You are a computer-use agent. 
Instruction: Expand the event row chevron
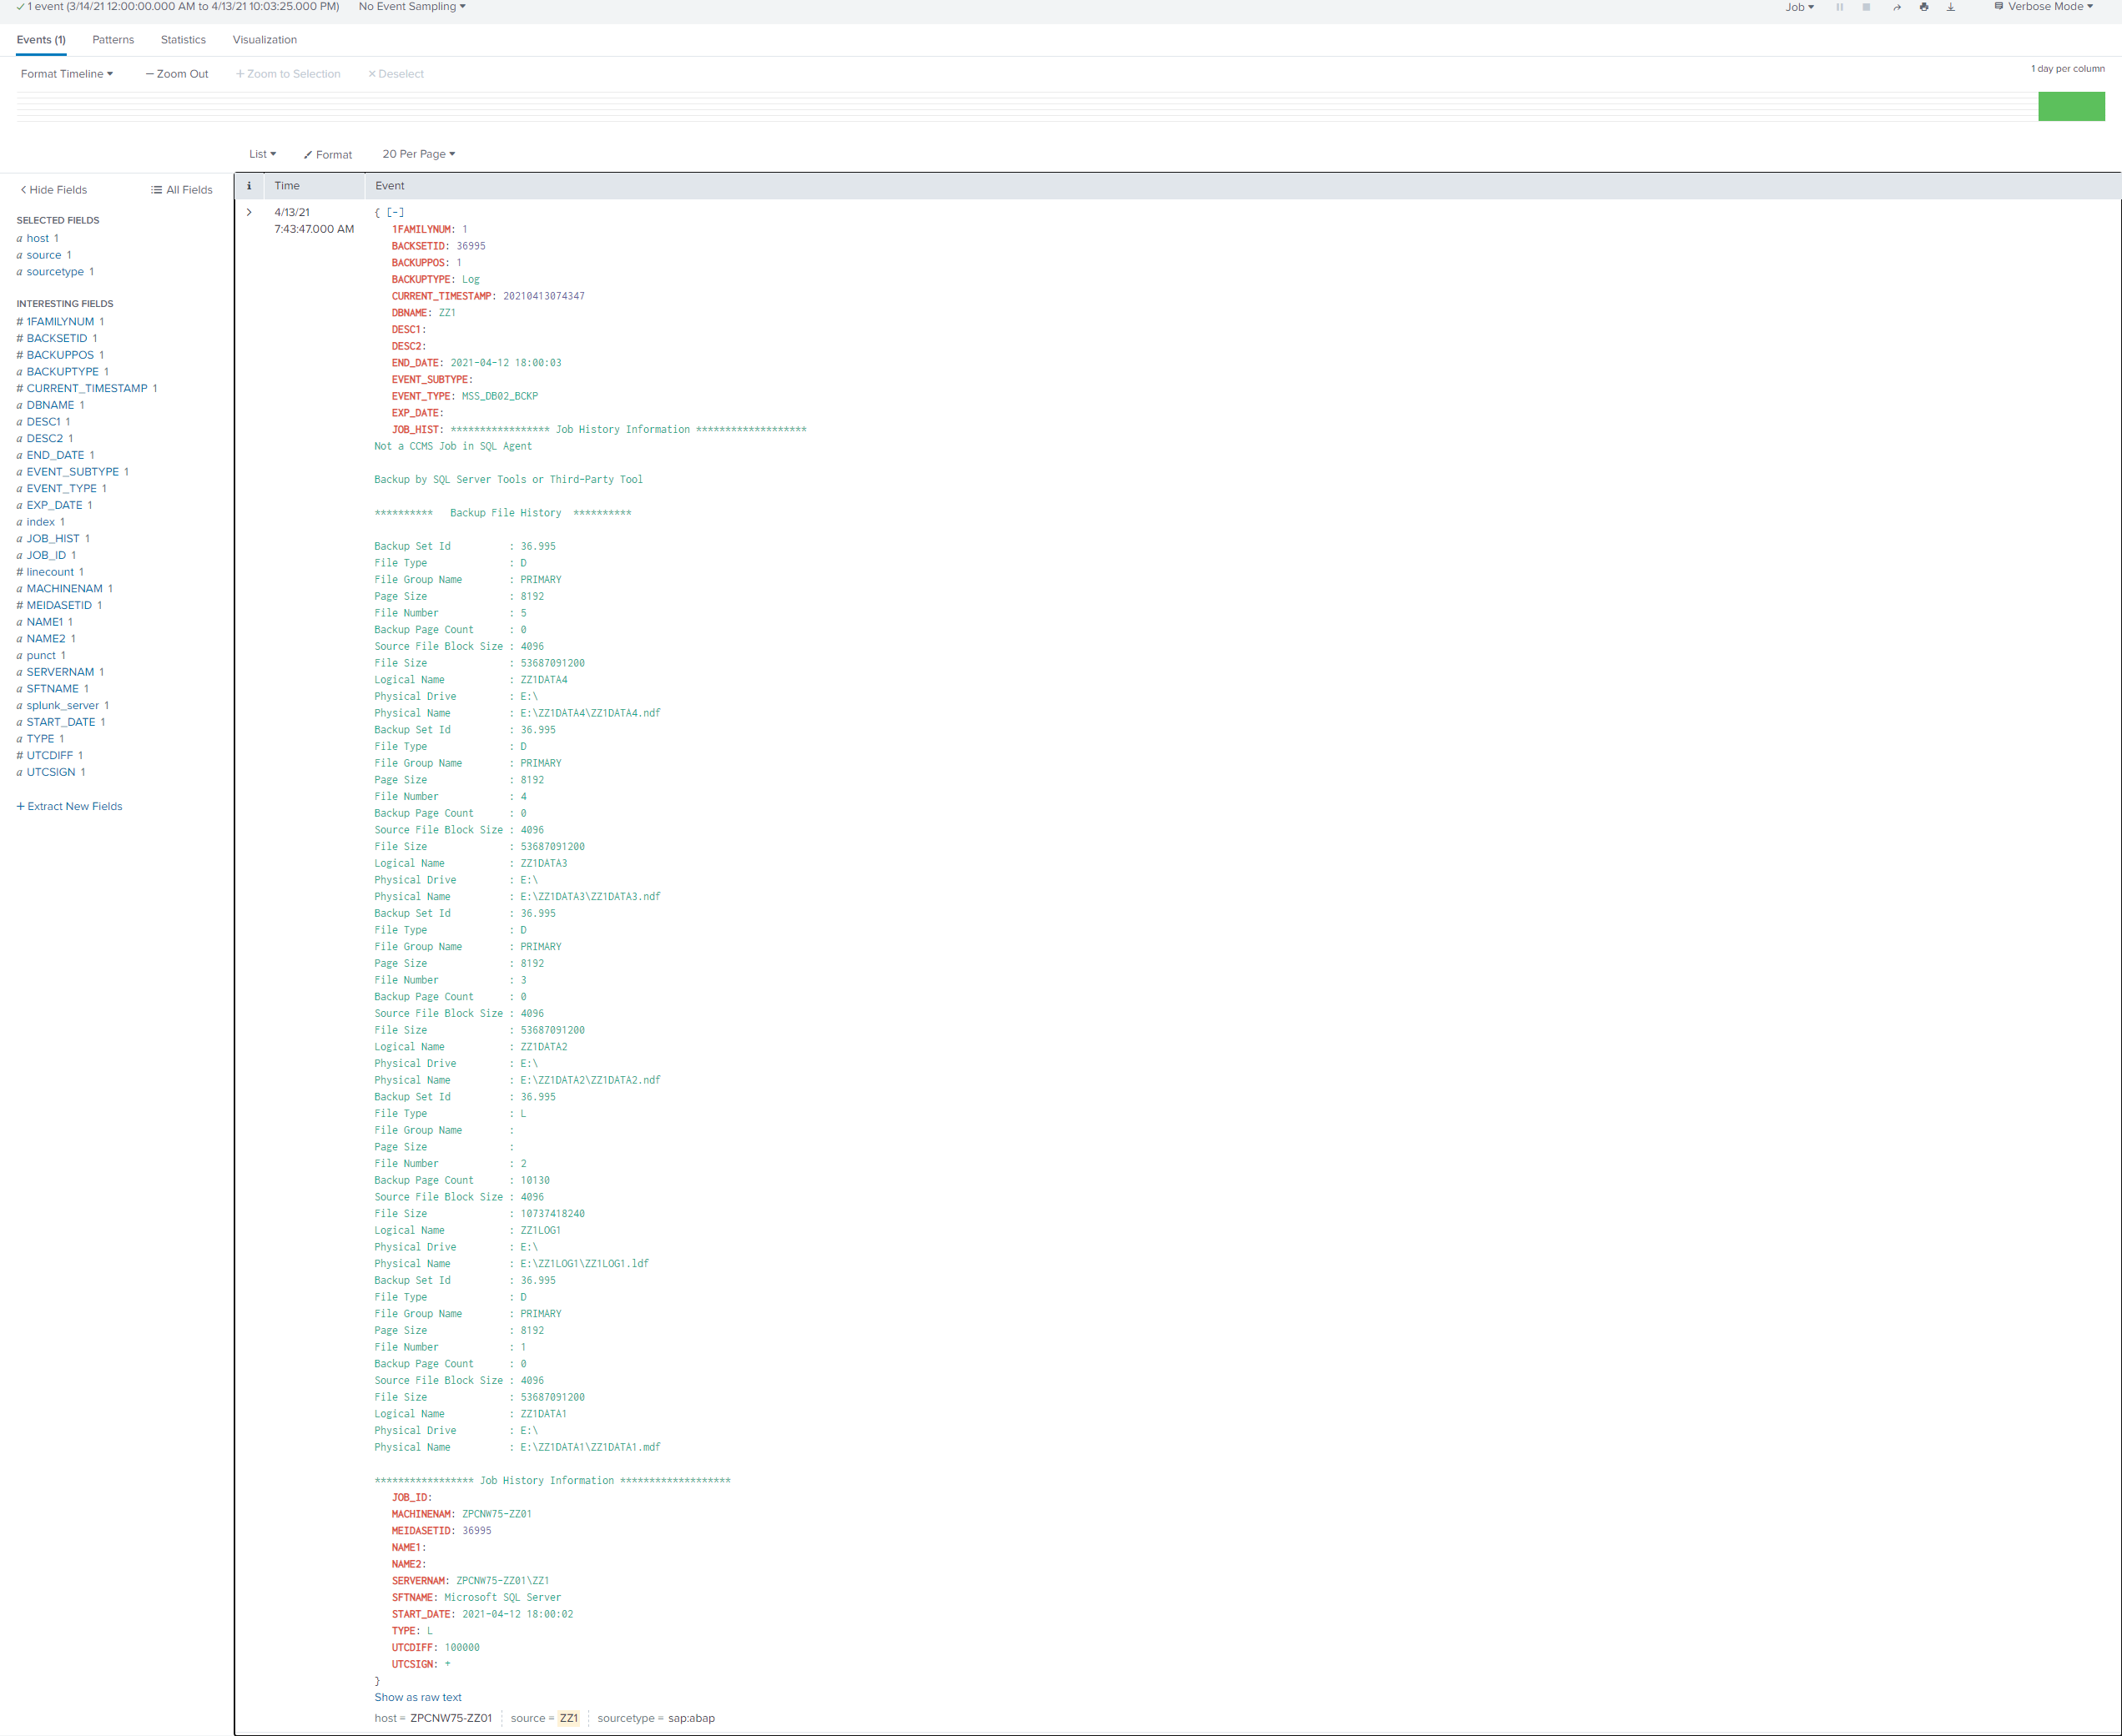pyautogui.click(x=249, y=211)
